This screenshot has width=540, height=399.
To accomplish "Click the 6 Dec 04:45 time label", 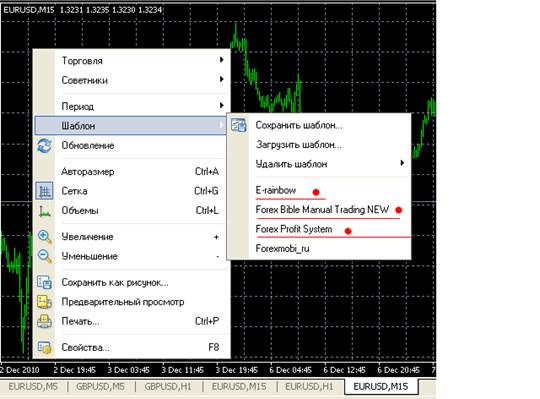I will coord(290,370).
